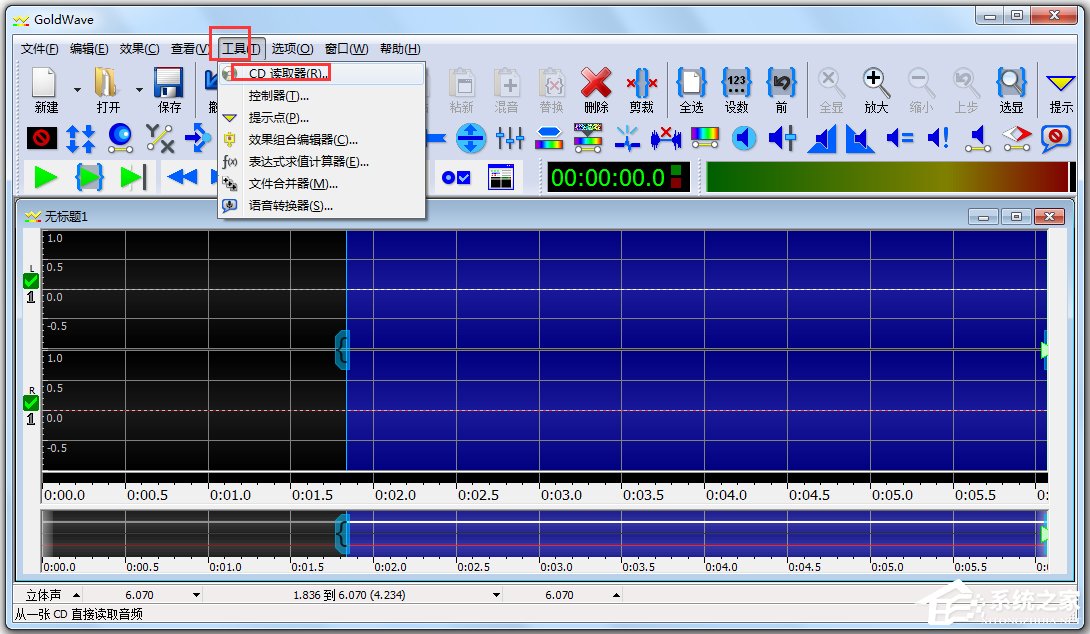Image resolution: width=1090 pixels, height=634 pixels.
Task: Open the control properties icon with checkmark
Action: [x=456, y=178]
